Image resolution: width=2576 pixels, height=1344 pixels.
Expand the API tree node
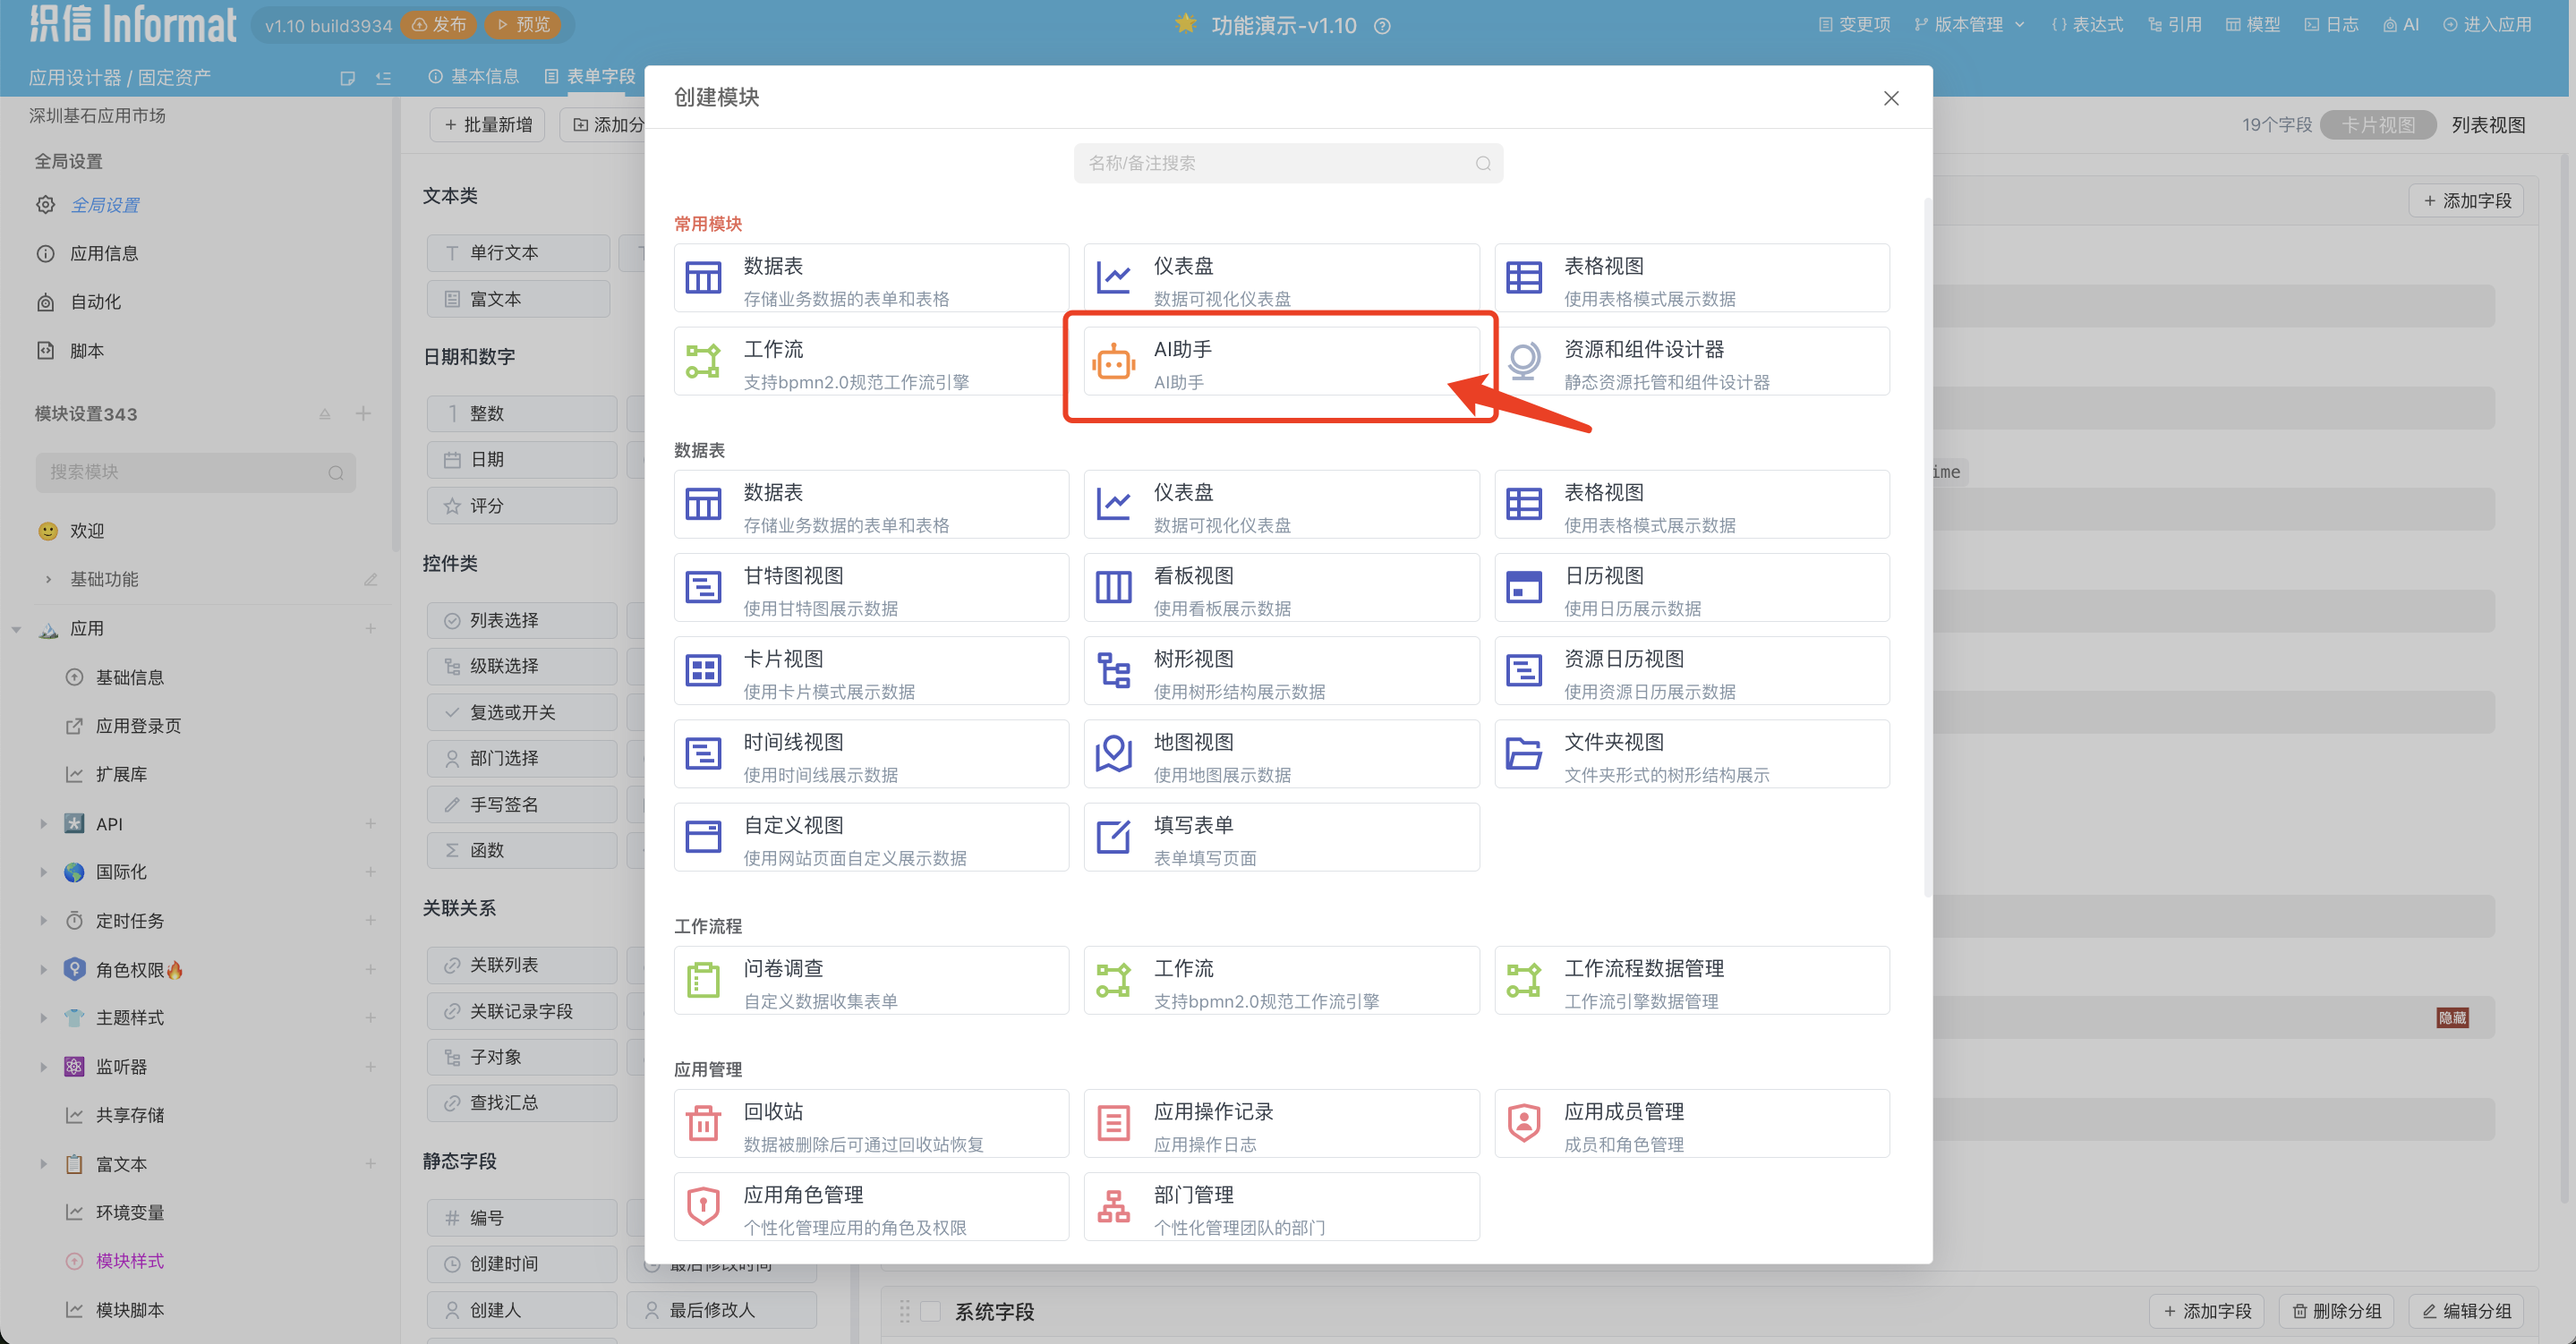click(x=43, y=824)
